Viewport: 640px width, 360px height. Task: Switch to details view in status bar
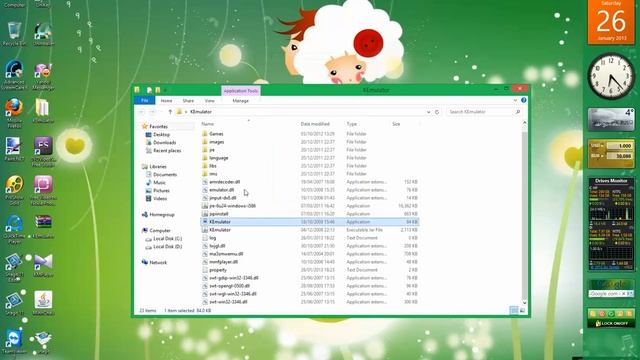click(514, 311)
